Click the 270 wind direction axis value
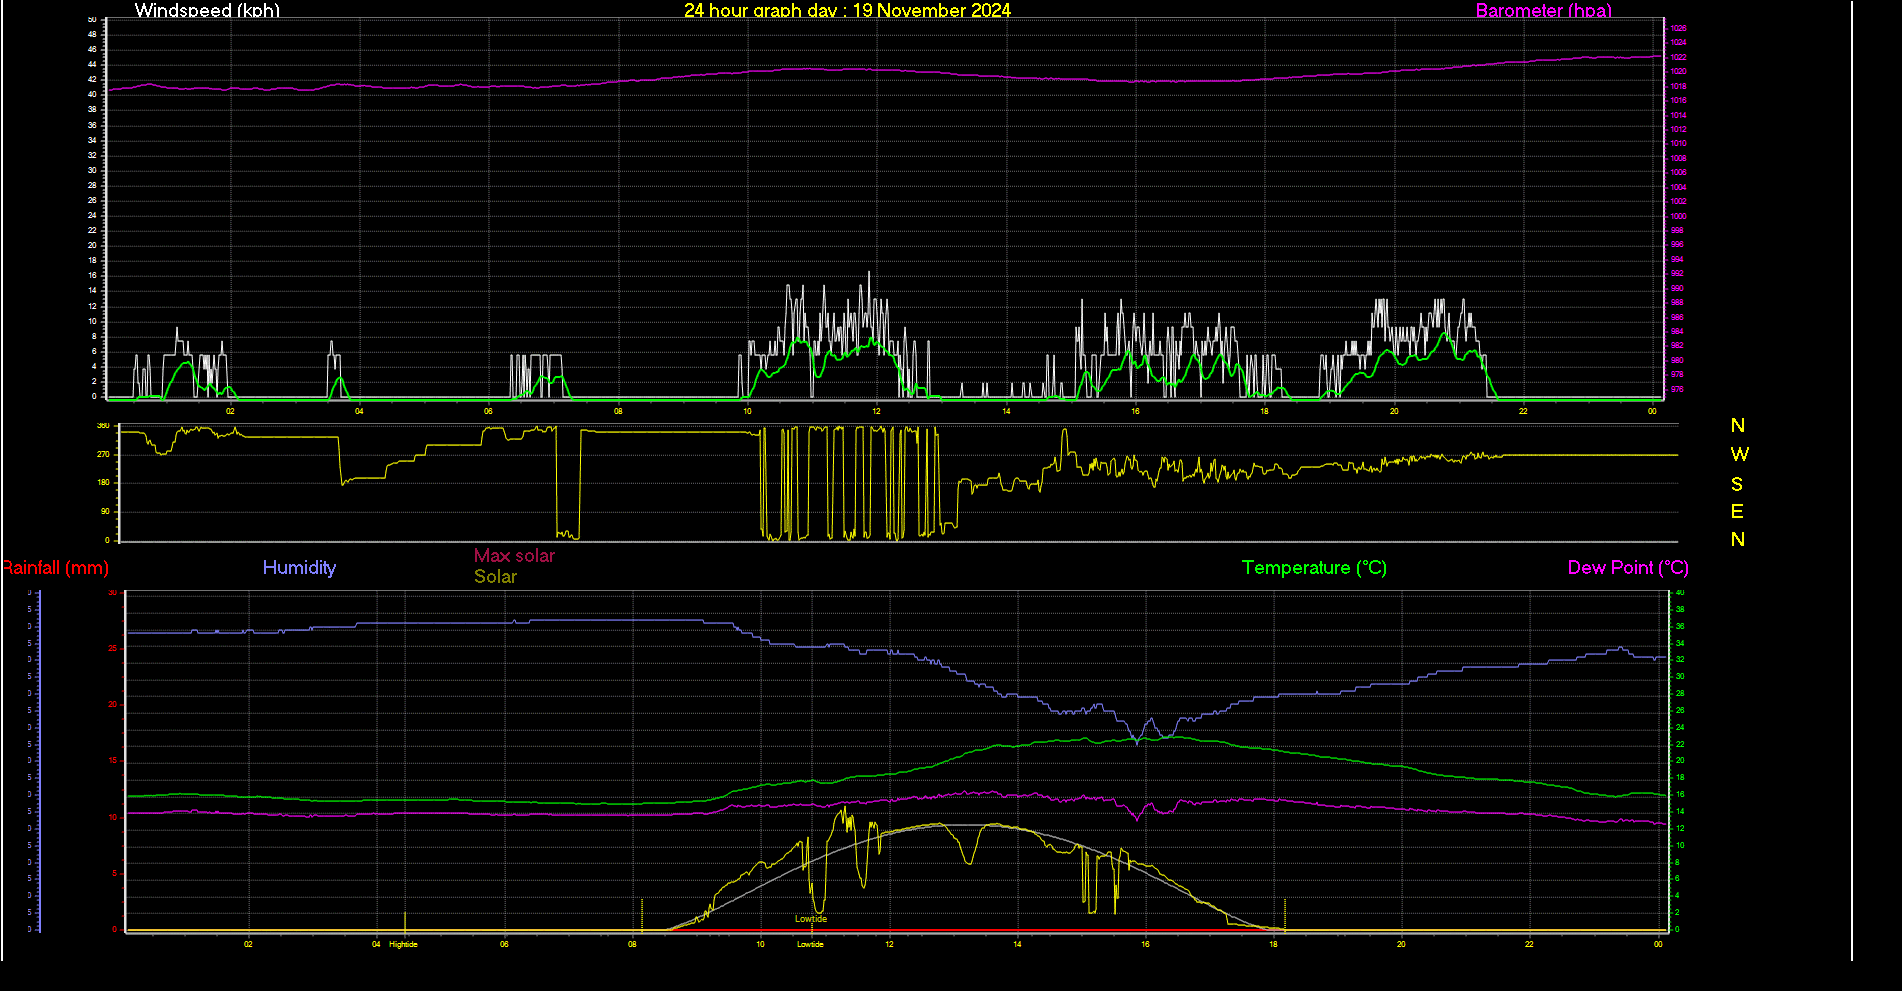1902x991 pixels. point(103,454)
